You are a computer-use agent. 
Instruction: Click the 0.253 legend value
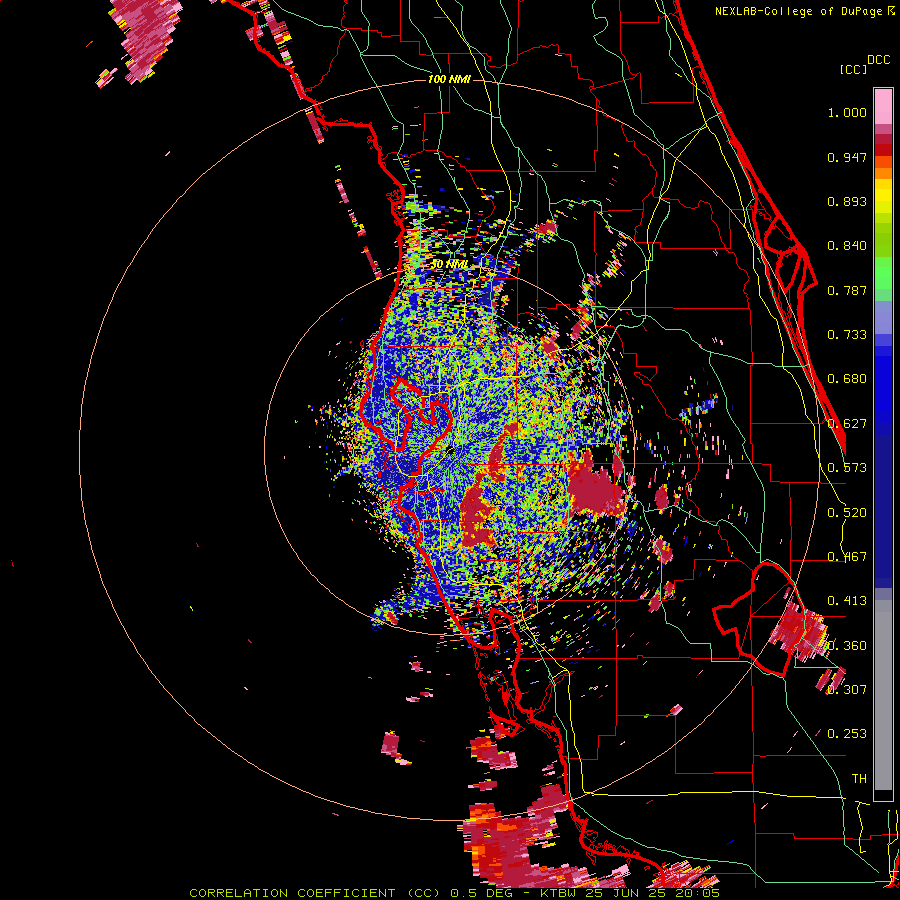847,734
